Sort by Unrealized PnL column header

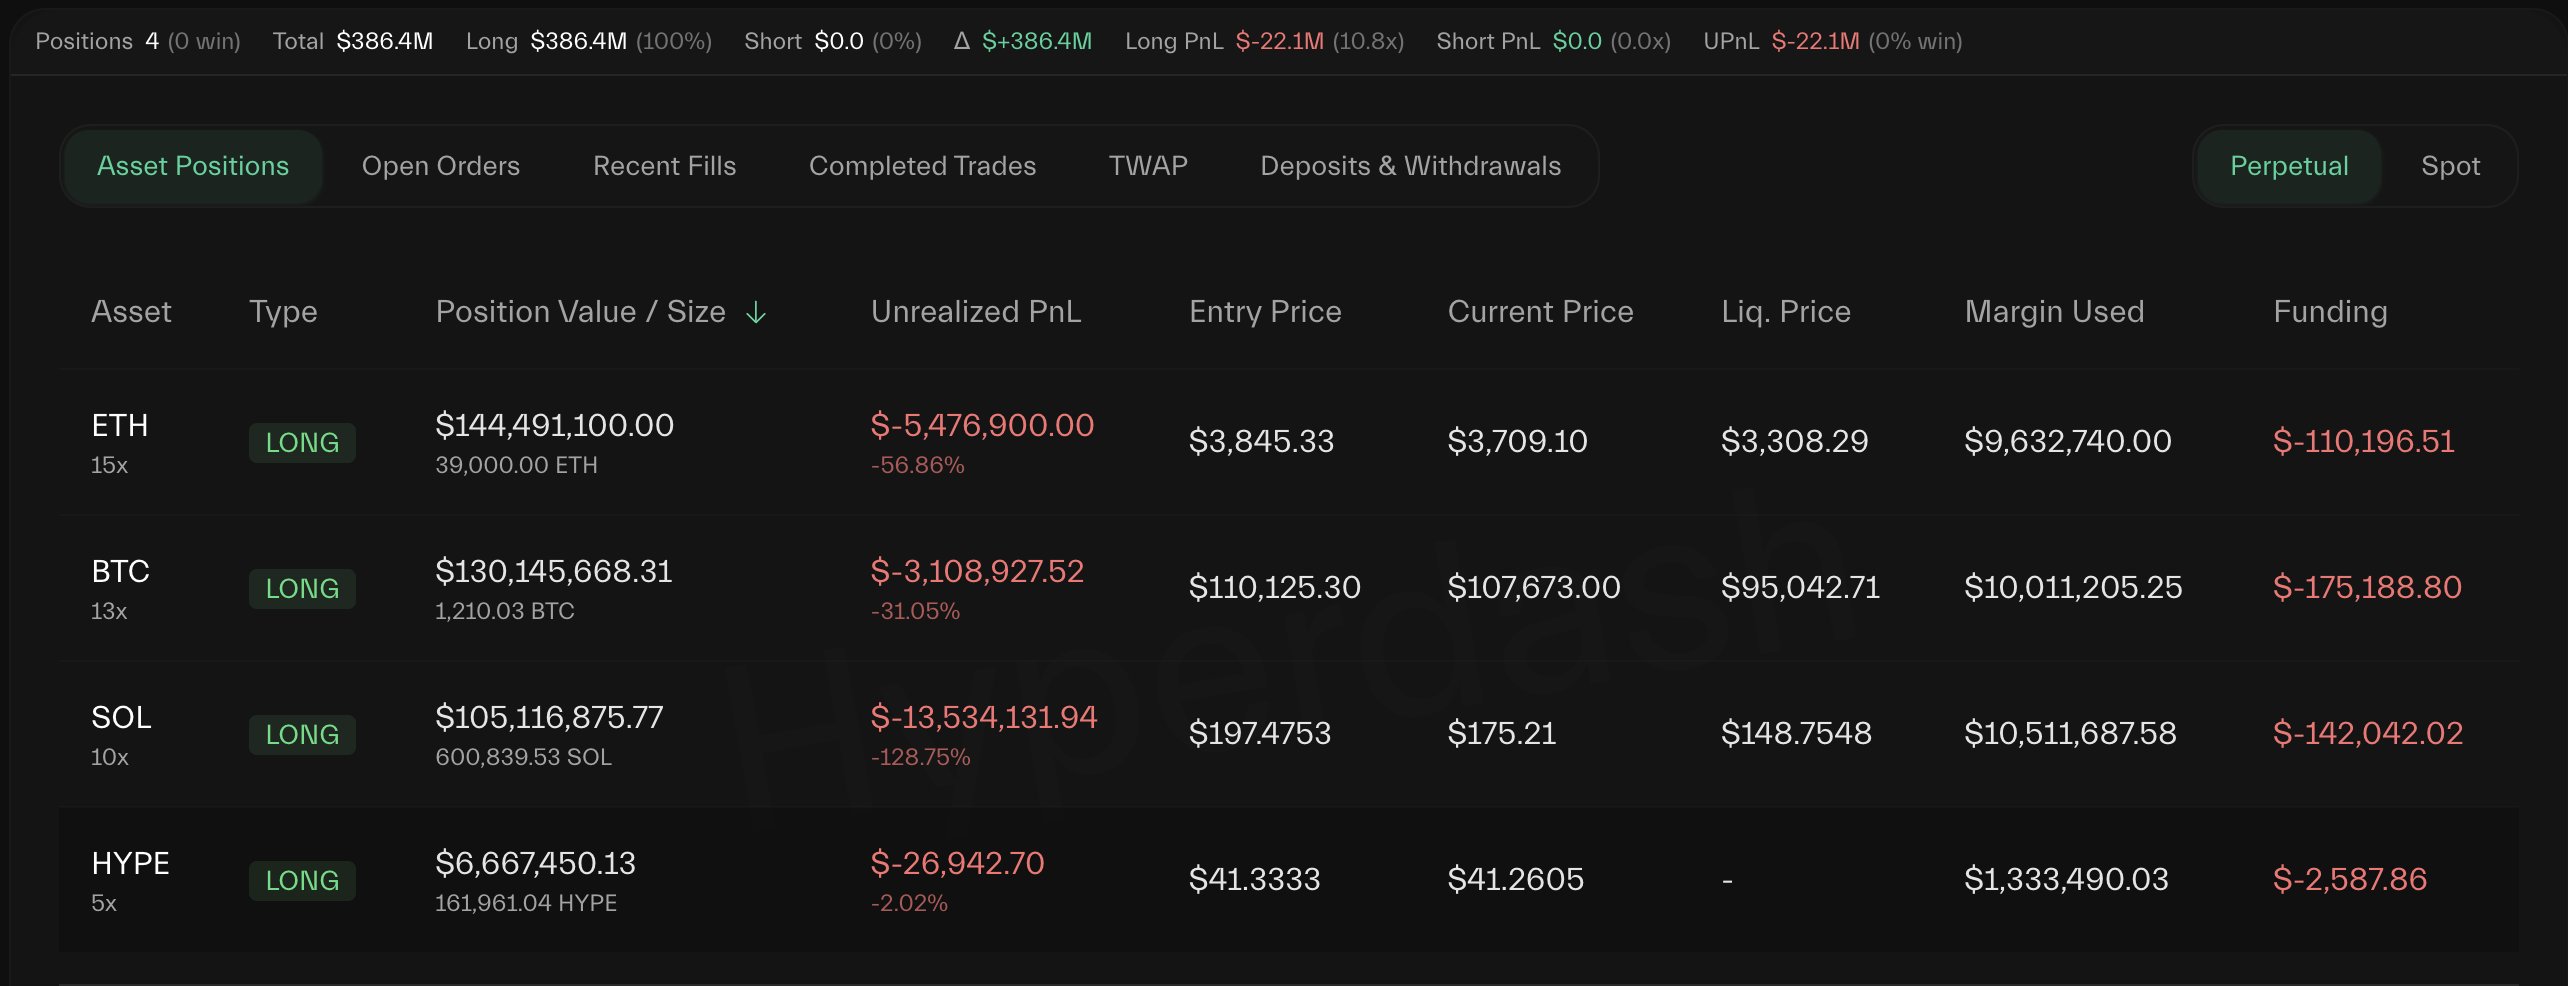coord(976,312)
